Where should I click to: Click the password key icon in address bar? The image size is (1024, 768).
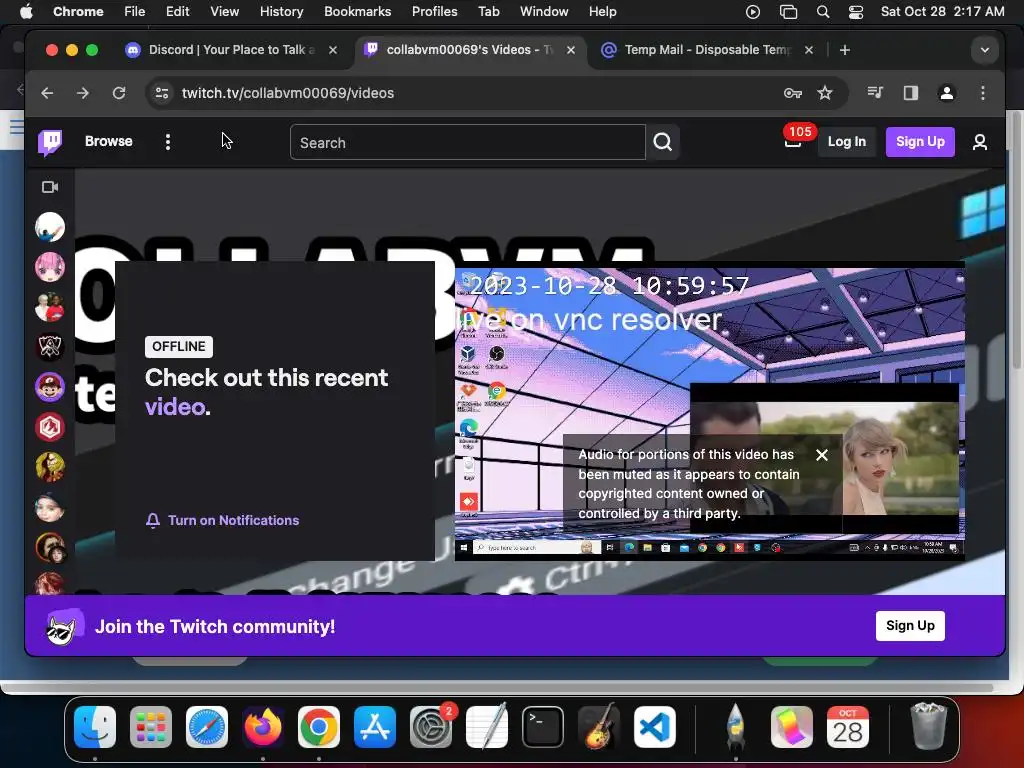click(x=793, y=93)
